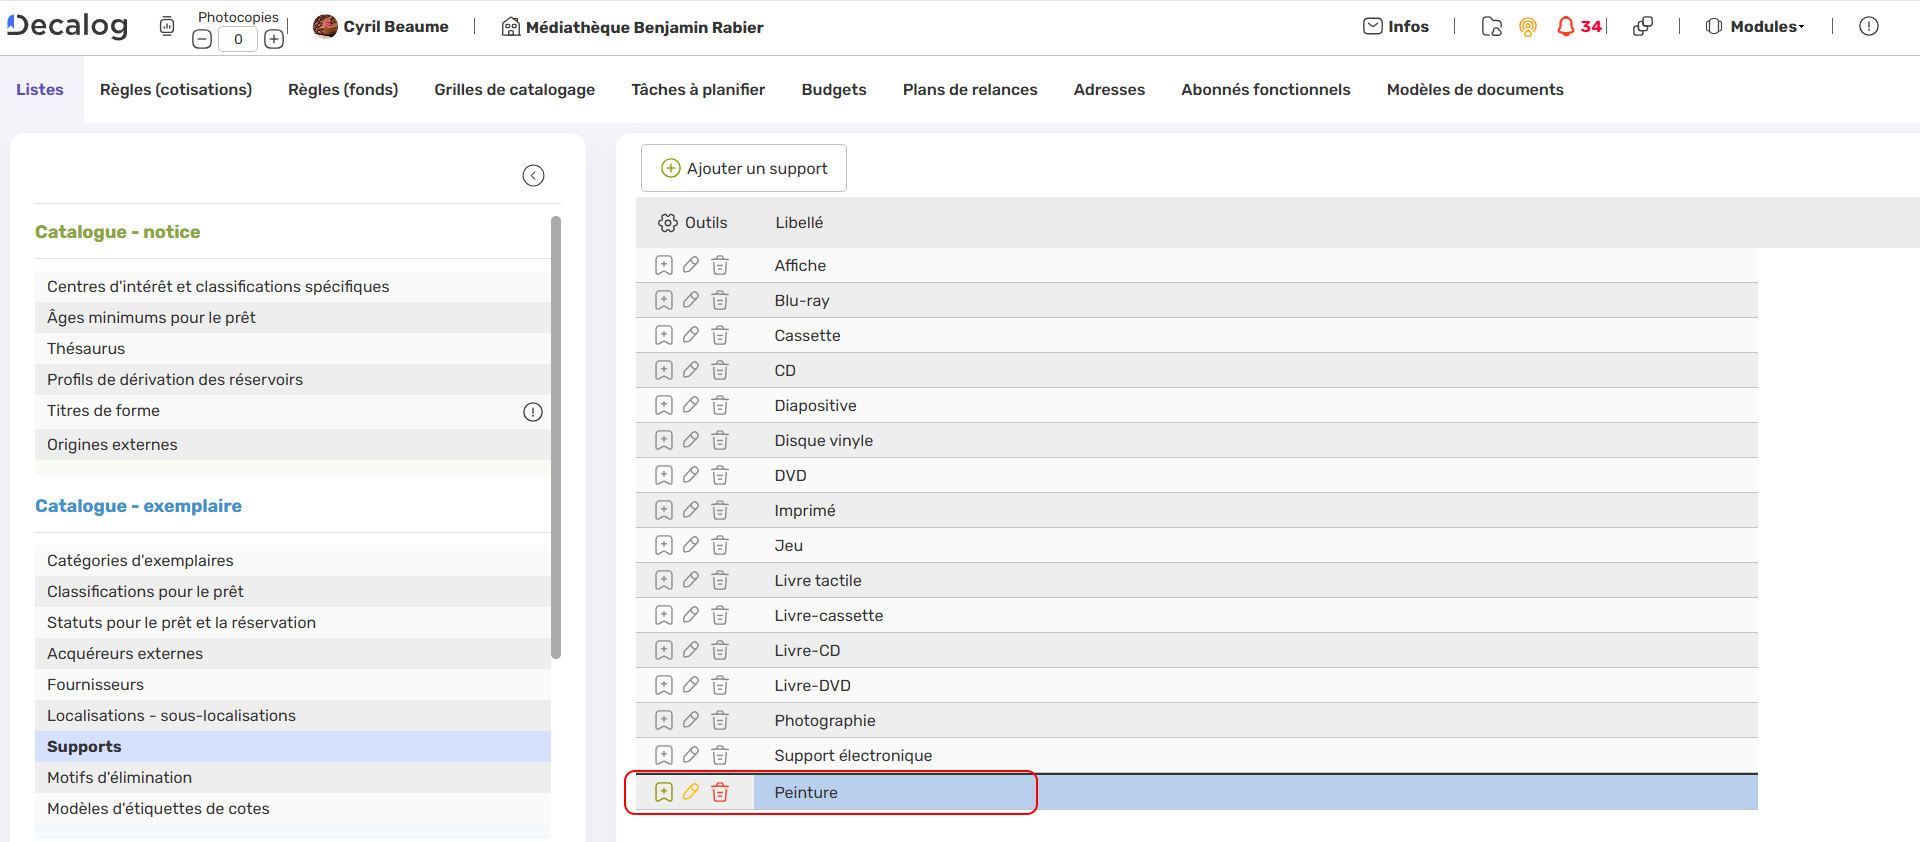Click the Outils gear icon in table header
The height and width of the screenshot is (842, 1920).
[668, 223]
